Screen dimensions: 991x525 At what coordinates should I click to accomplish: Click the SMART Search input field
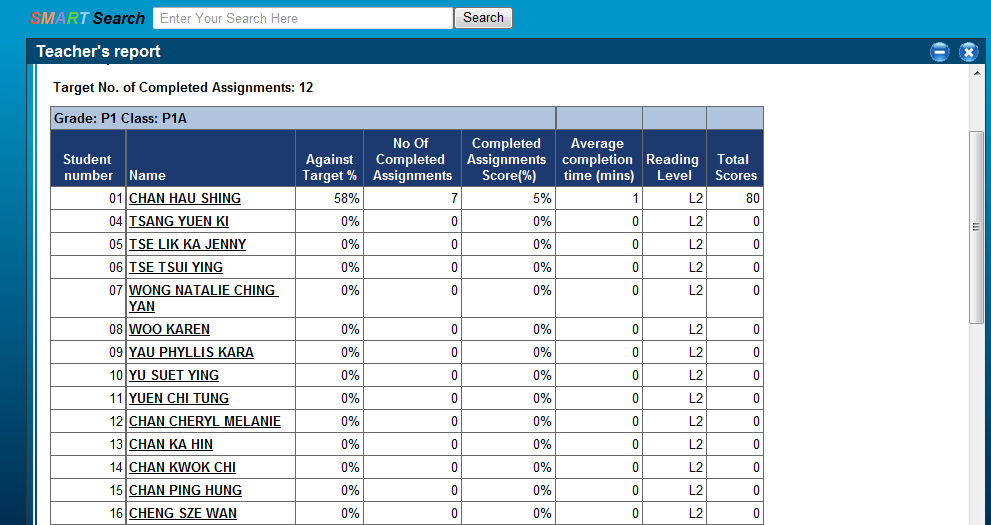303,18
